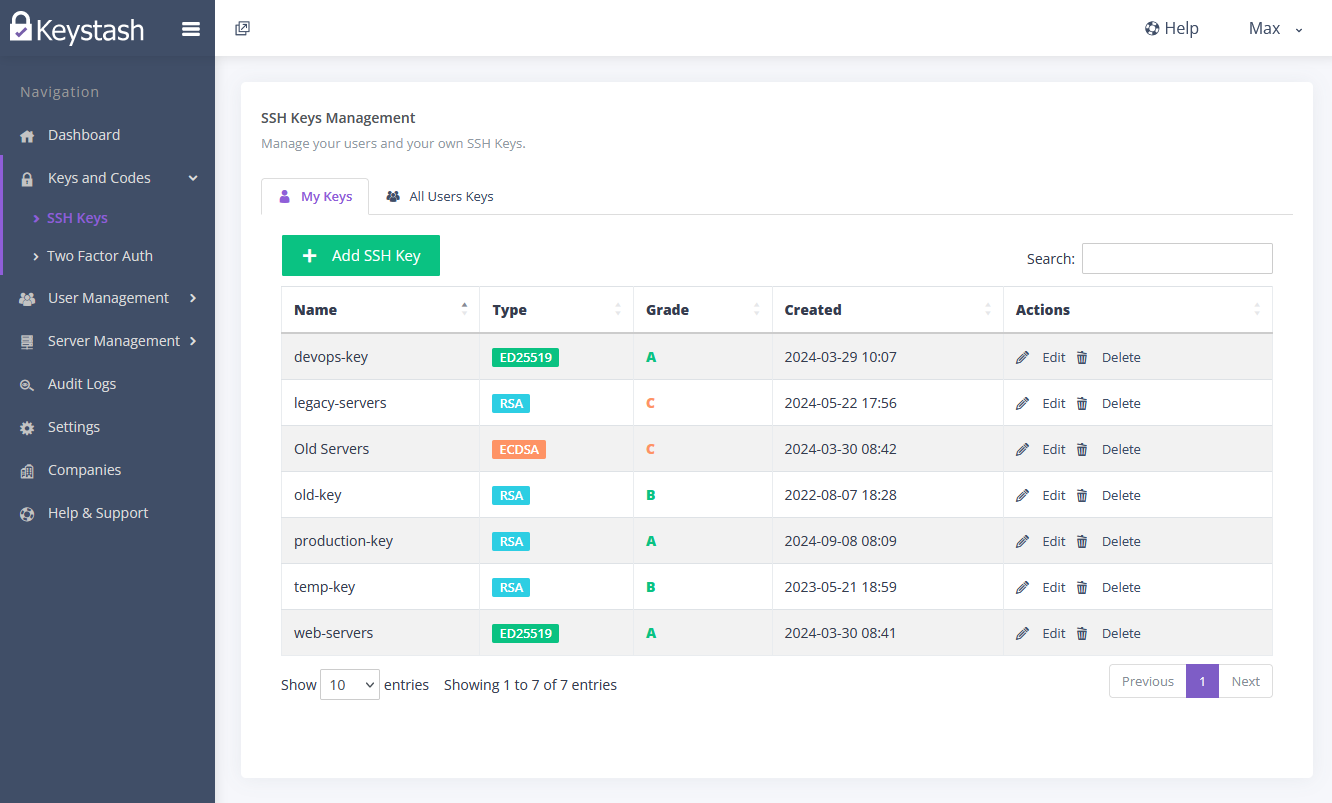Viewport: 1332px width, 803px height.
Task: Click the Add SSH Key button
Action: [x=361, y=255]
